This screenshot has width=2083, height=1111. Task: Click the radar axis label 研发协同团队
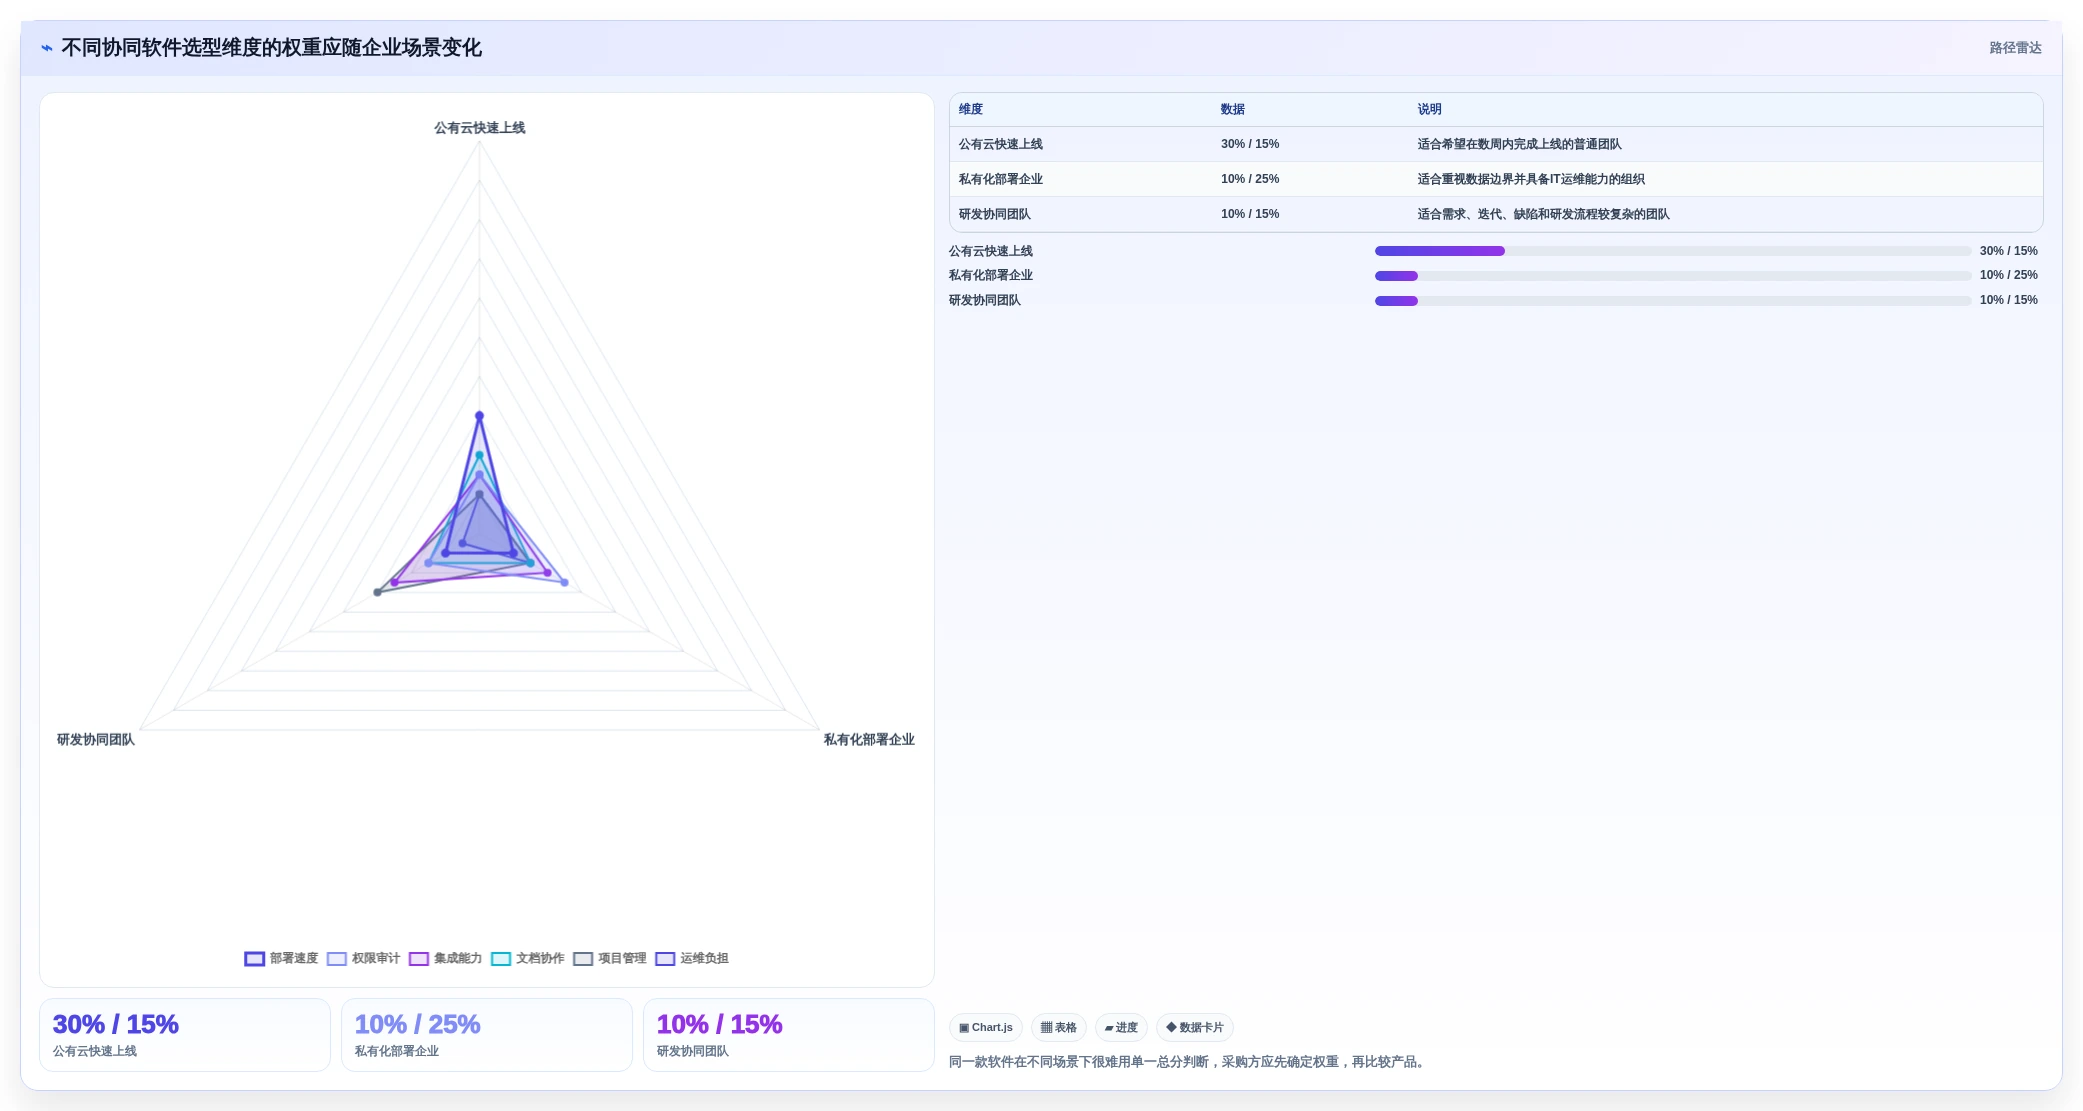95,740
